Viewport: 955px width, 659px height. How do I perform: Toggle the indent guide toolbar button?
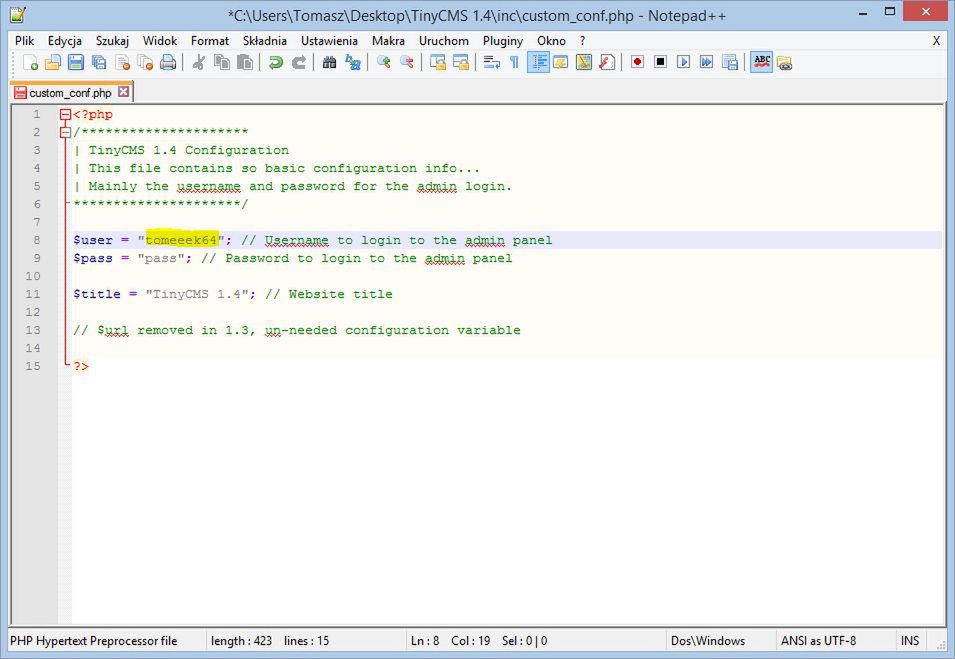point(538,62)
